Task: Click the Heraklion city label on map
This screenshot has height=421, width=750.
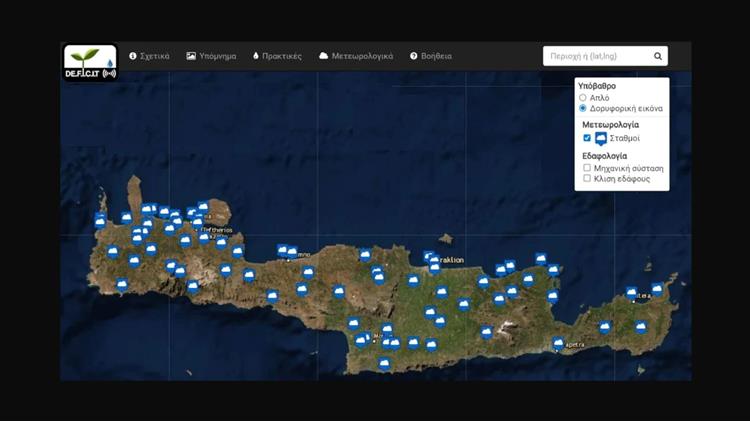Action: click(x=451, y=260)
